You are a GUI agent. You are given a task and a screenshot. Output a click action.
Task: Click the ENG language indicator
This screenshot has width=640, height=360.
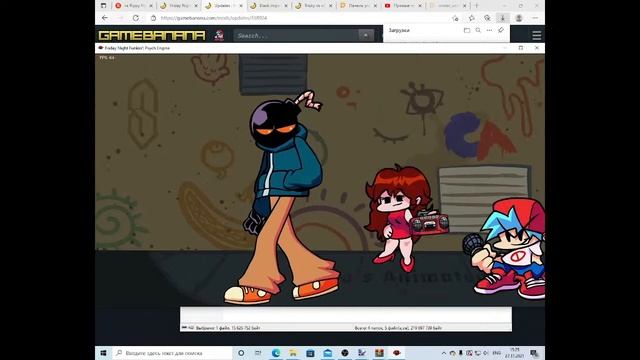pos(497,353)
